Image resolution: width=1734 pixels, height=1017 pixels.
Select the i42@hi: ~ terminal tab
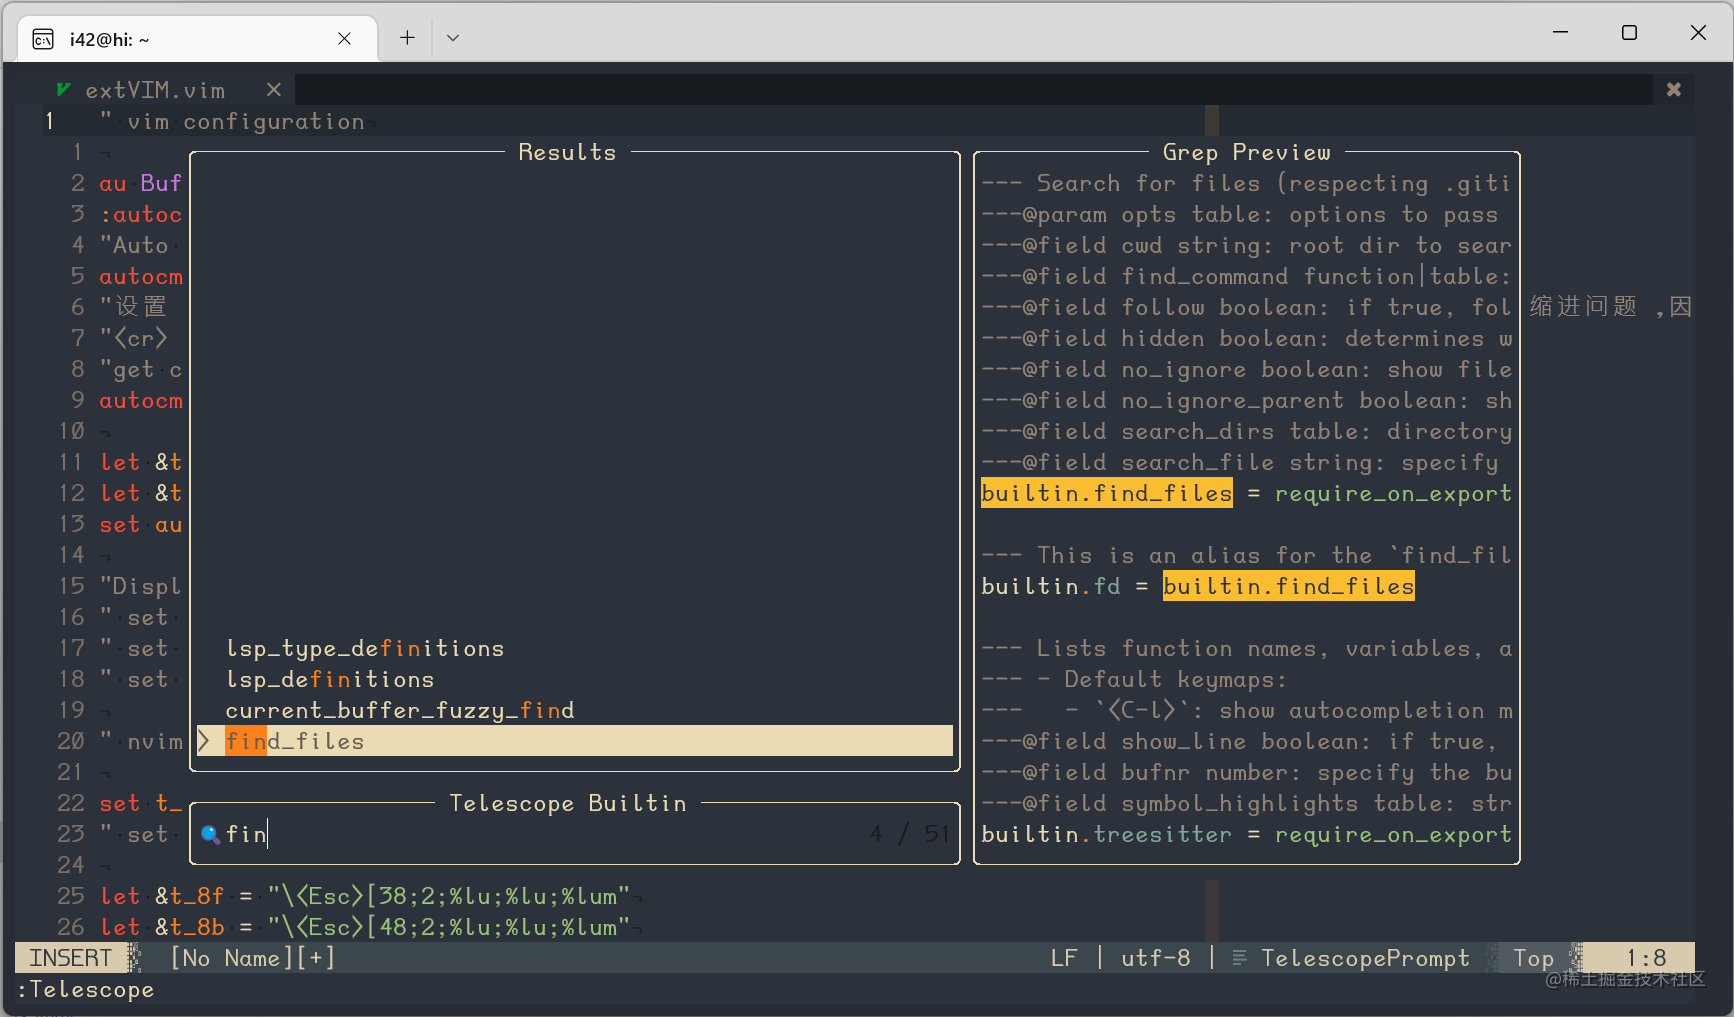197,39
